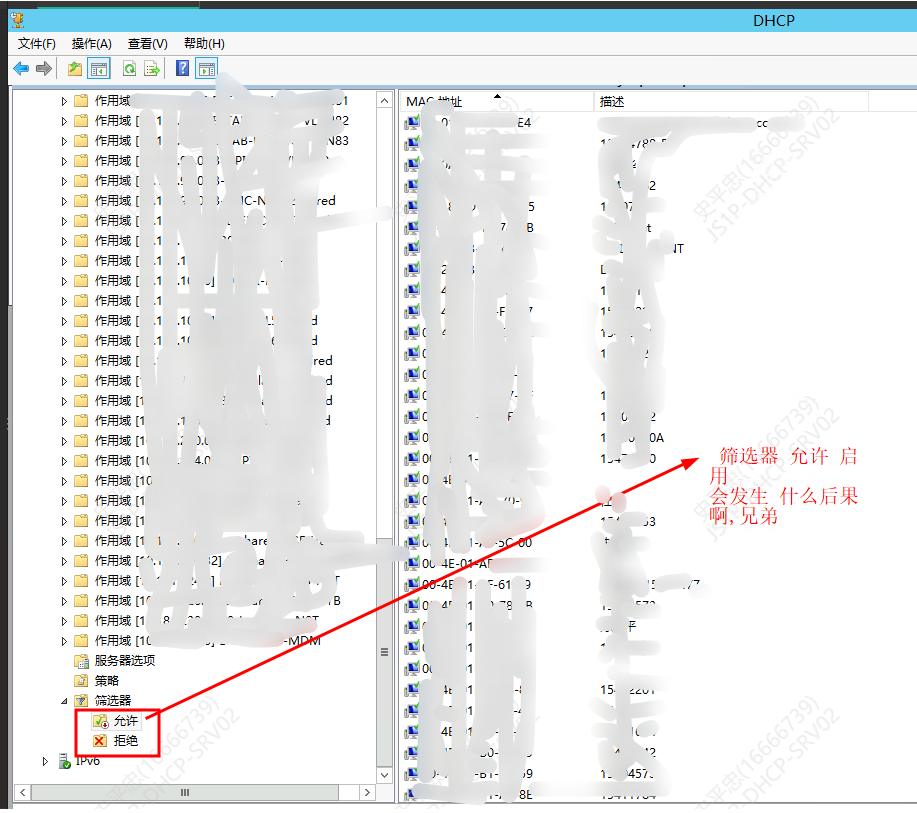Viewport: 917px width, 813px height.
Task: Expand the IPv6 server node
Action: click(x=45, y=761)
